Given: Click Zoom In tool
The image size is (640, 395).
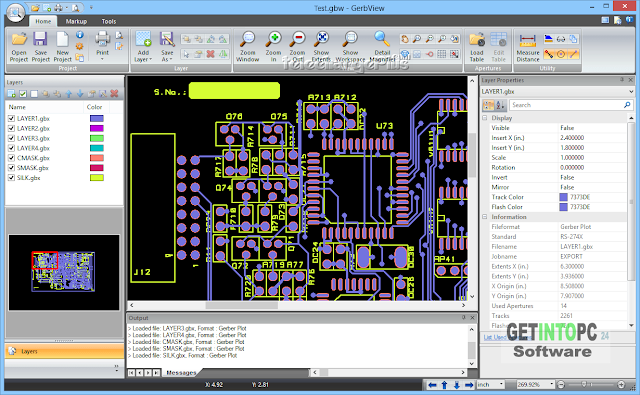Looking at the screenshot, I should [x=273, y=47].
